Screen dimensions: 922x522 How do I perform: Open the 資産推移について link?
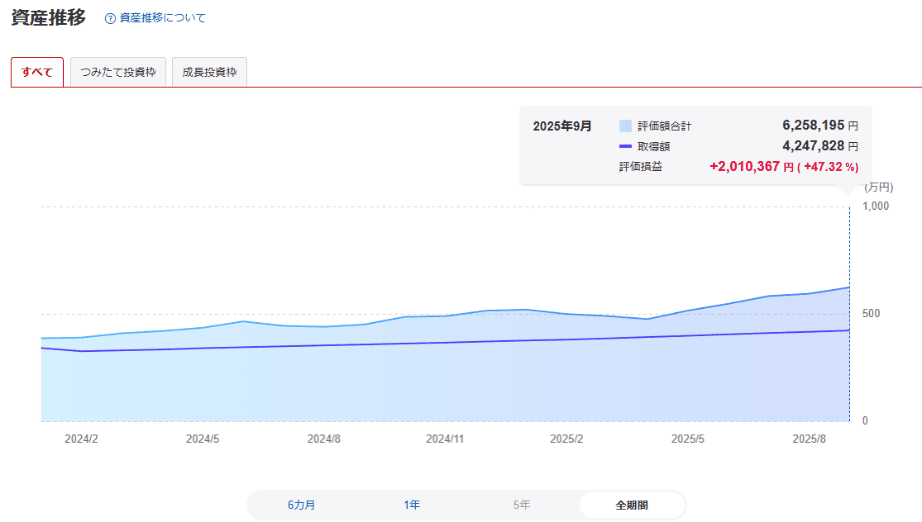click(162, 19)
